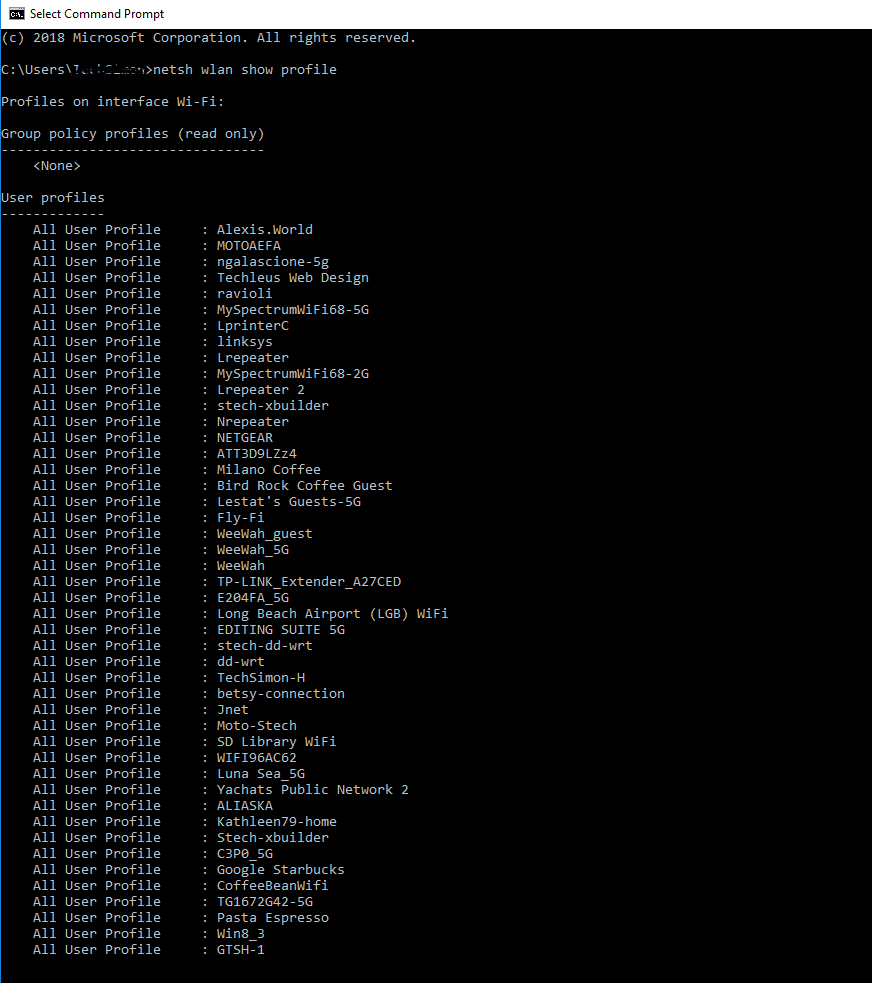Select the Nrepeater profile name

pos(253,422)
